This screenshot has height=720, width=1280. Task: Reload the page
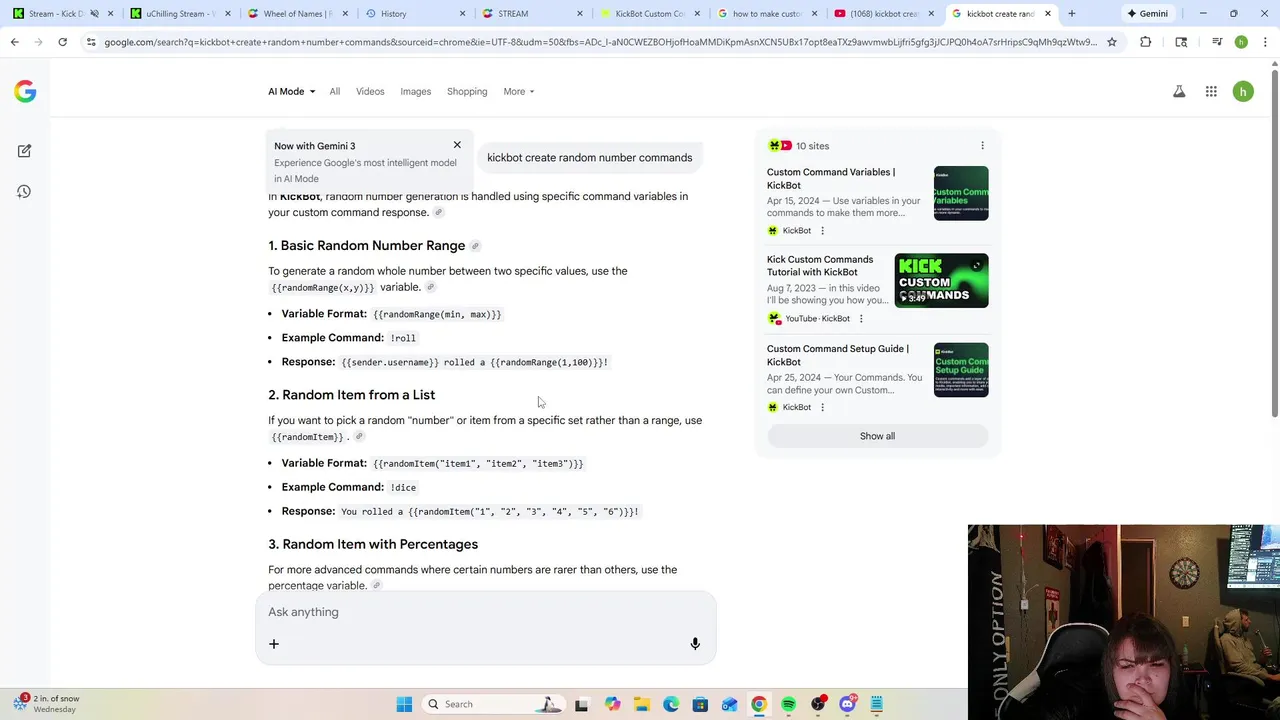pyautogui.click(x=62, y=42)
